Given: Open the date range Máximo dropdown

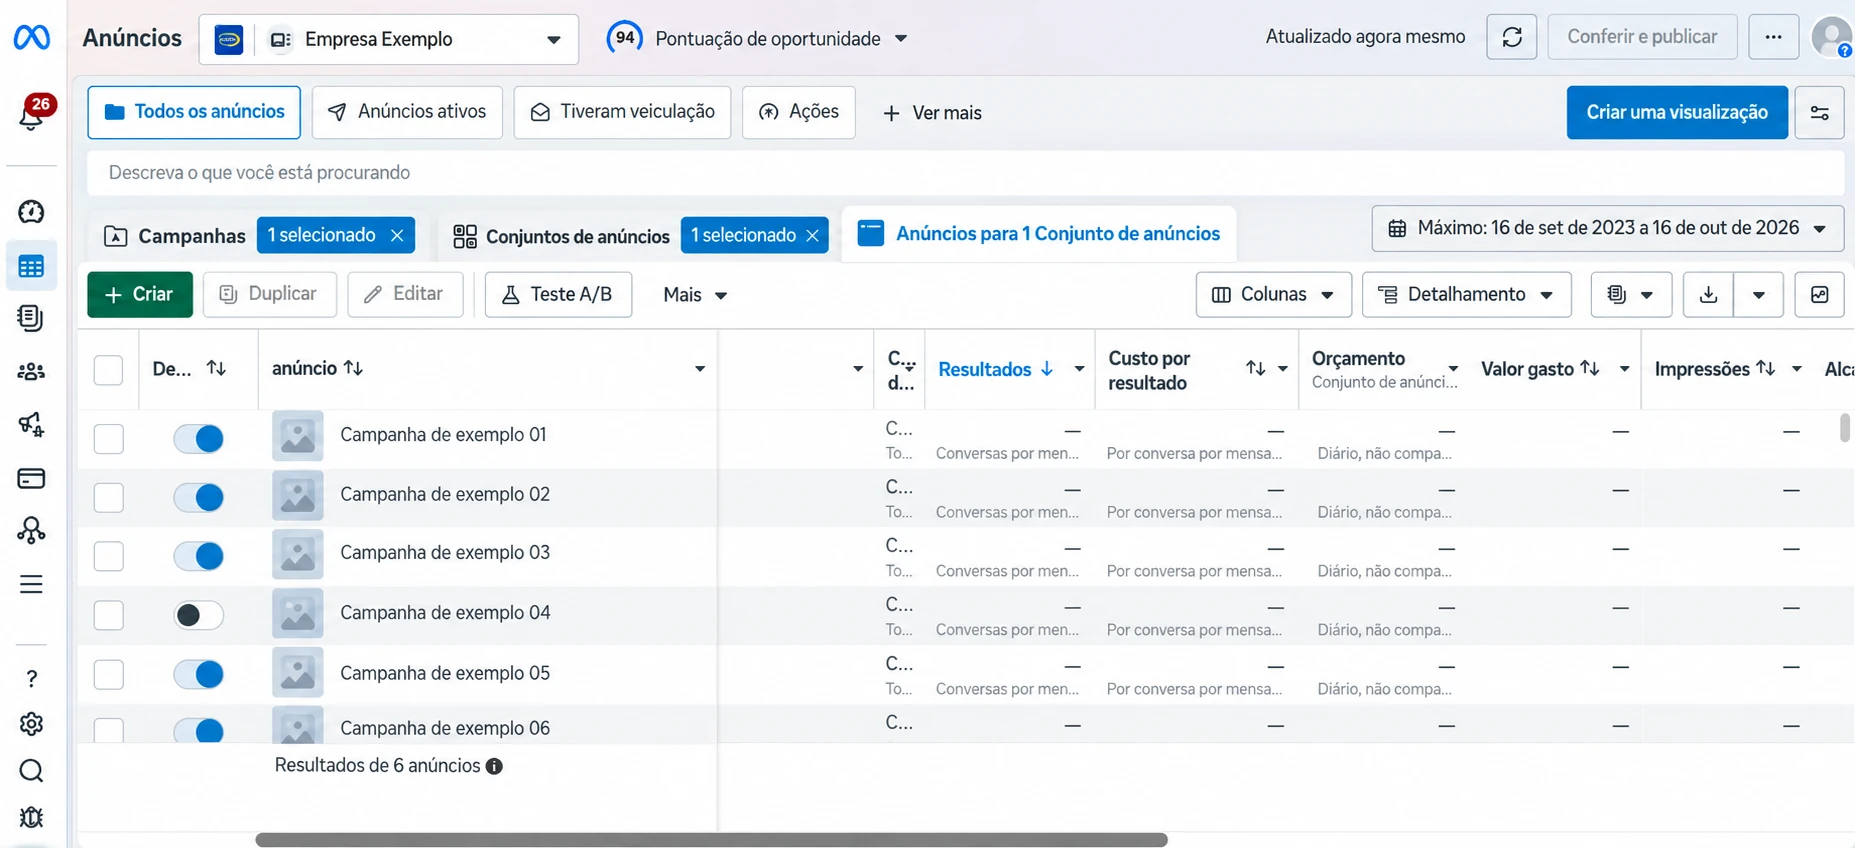Looking at the screenshot, I should (x=1608, y=229).
